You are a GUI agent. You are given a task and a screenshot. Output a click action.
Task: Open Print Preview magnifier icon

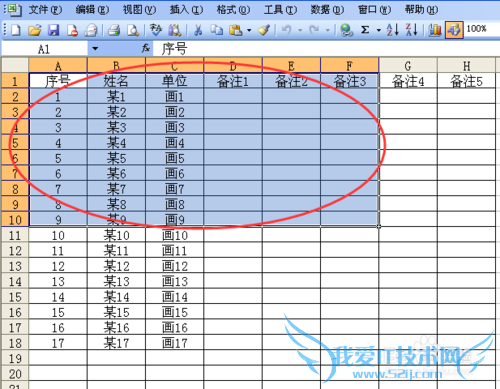(133, 30)
